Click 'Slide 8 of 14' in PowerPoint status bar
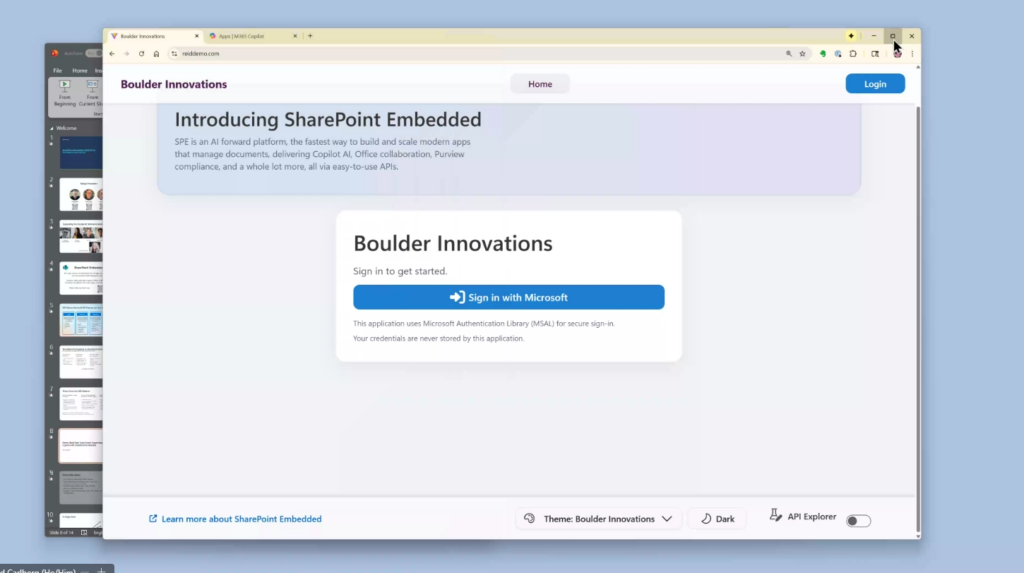This screenshot has width=1024, height=573. (62, 532)
